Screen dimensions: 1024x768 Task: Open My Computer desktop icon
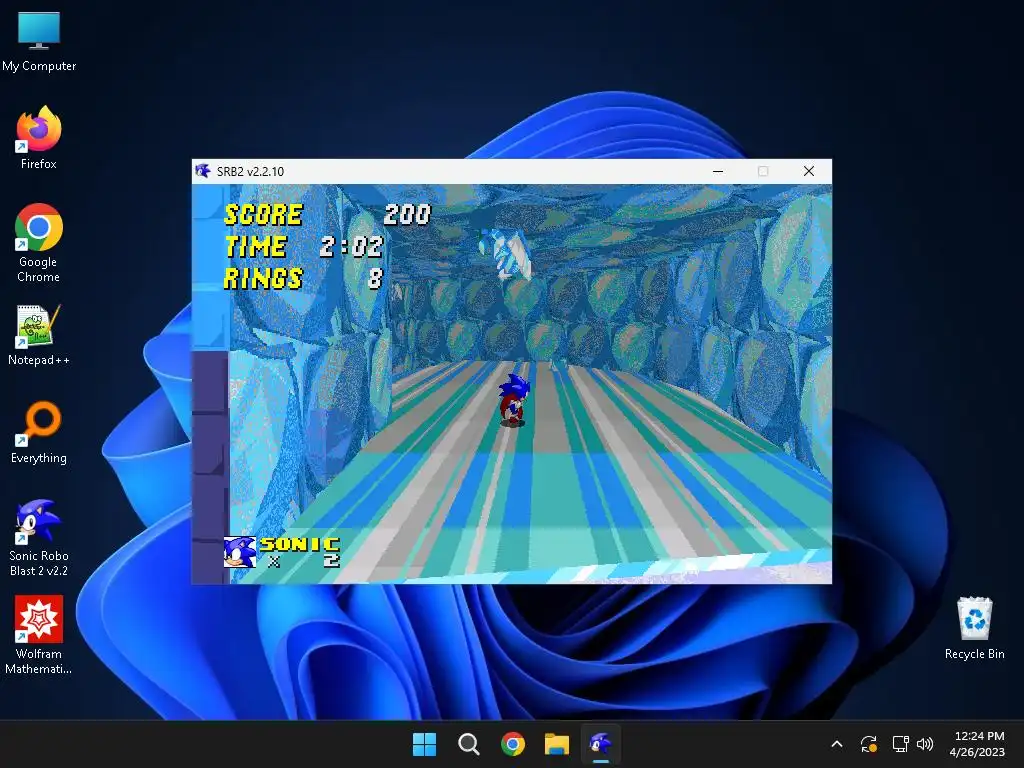(39, 40)
